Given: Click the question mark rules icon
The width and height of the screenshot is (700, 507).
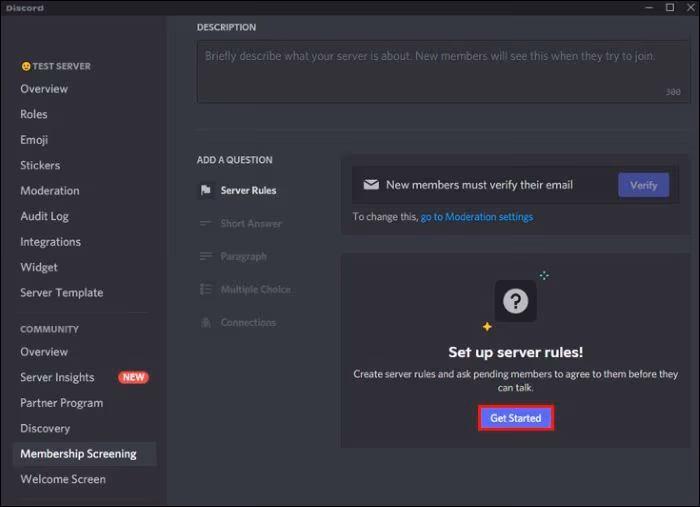Looking at the screenshot, I should tap(515, 301).
